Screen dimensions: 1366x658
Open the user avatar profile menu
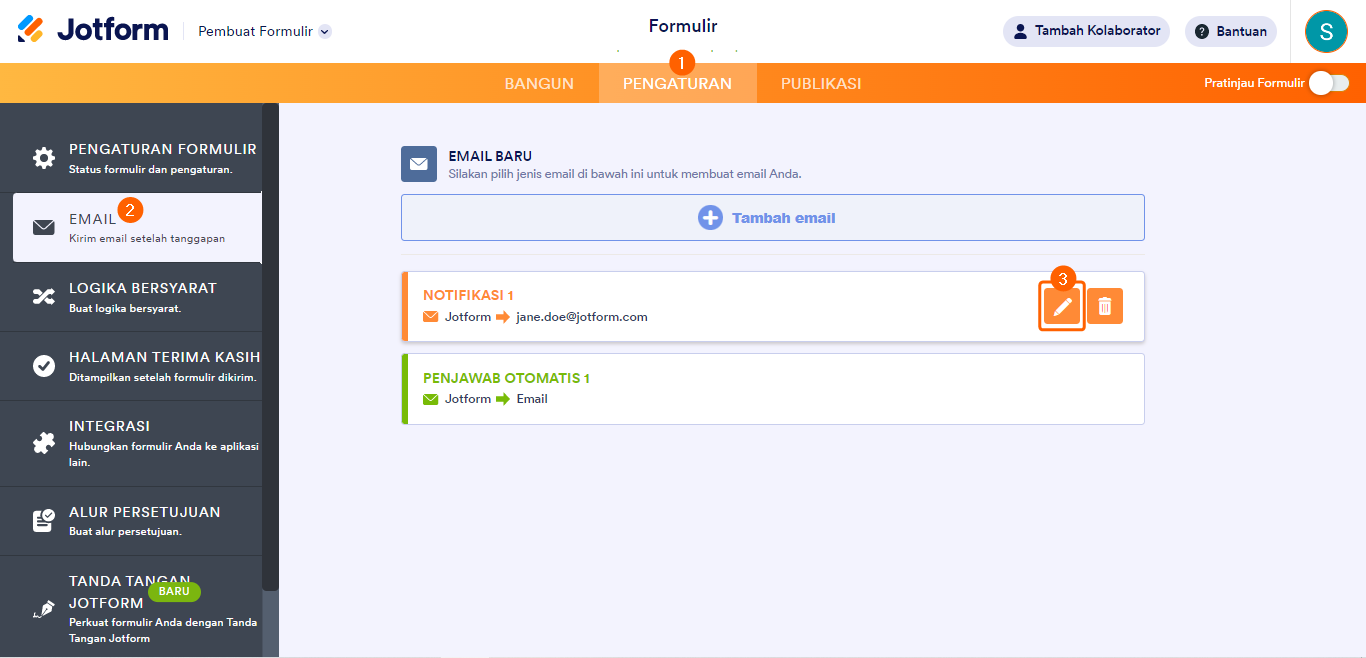pyautogui.click(x=1326, y=31)
